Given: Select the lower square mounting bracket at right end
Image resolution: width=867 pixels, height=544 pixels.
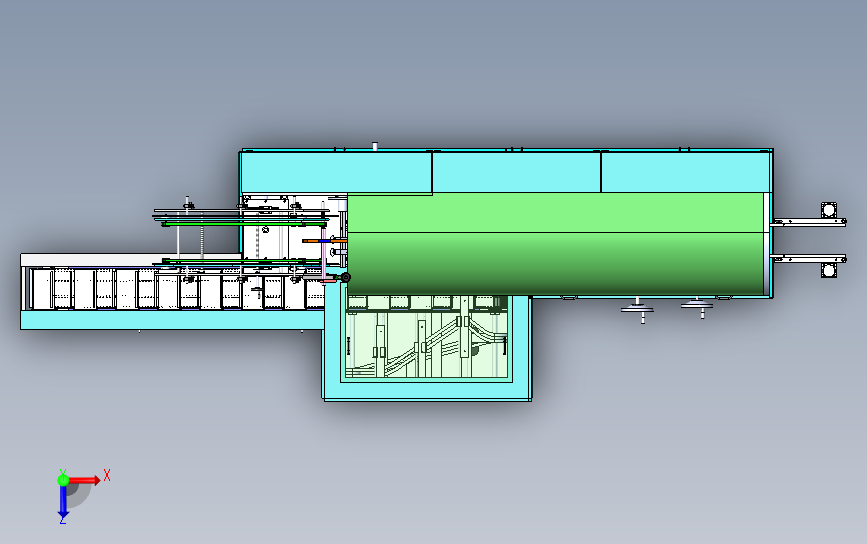Looking at the screenshot, I should point(828,270).
